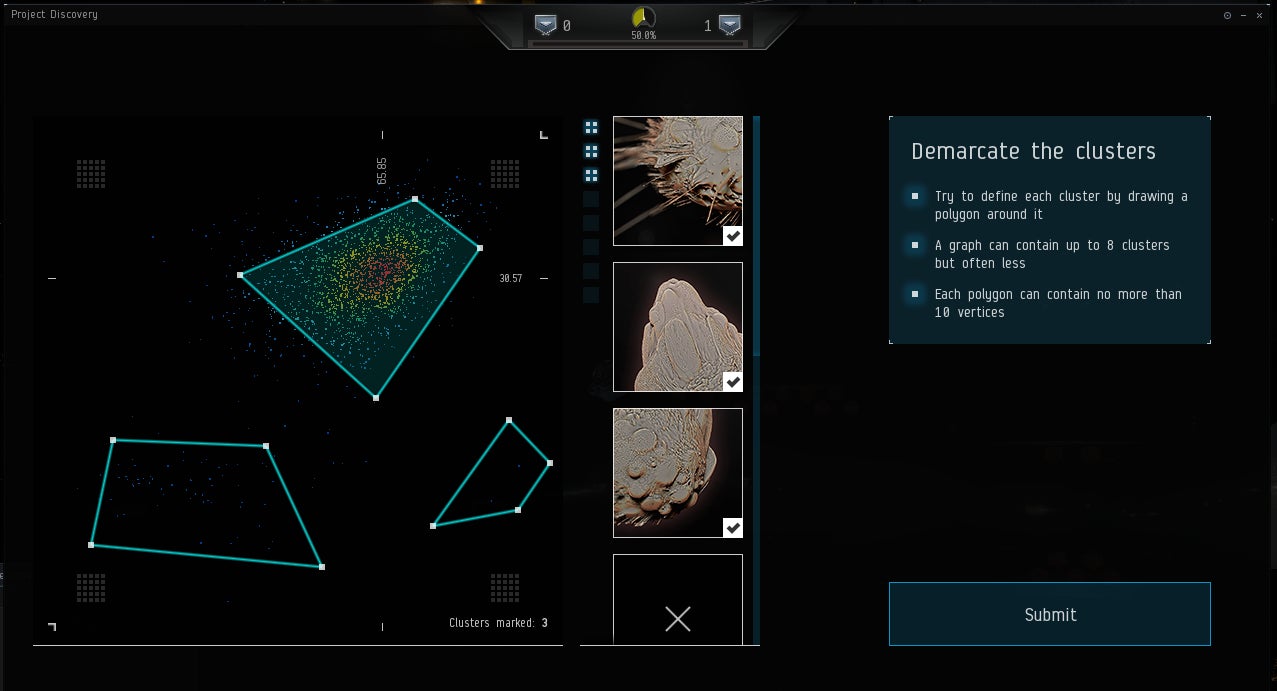Select the second cluster marker grid icon

tap(591, 151)
